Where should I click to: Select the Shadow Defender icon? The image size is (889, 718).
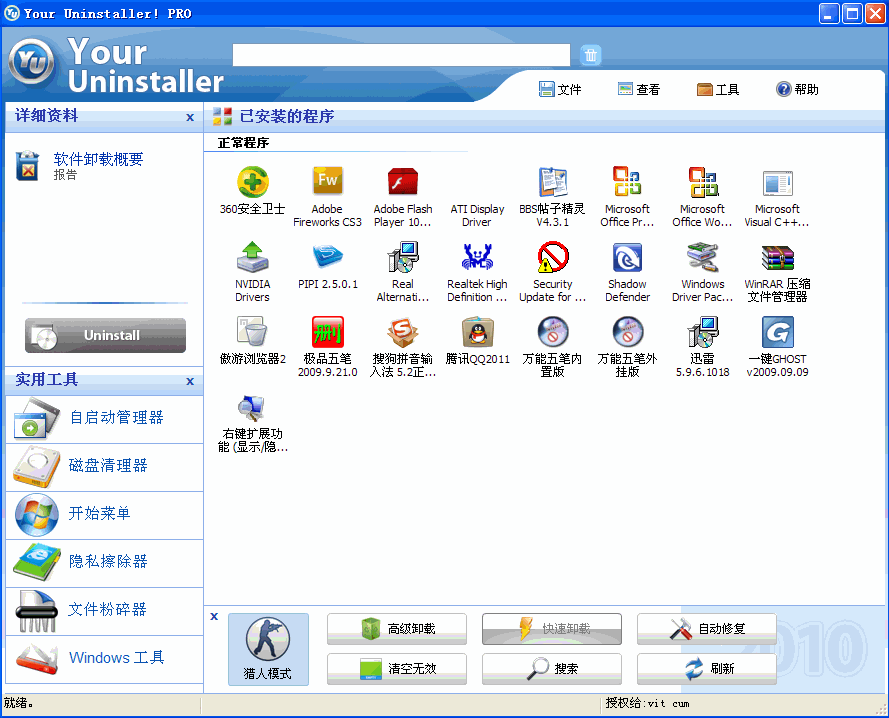pyautogui.click(x=627, y=258)
